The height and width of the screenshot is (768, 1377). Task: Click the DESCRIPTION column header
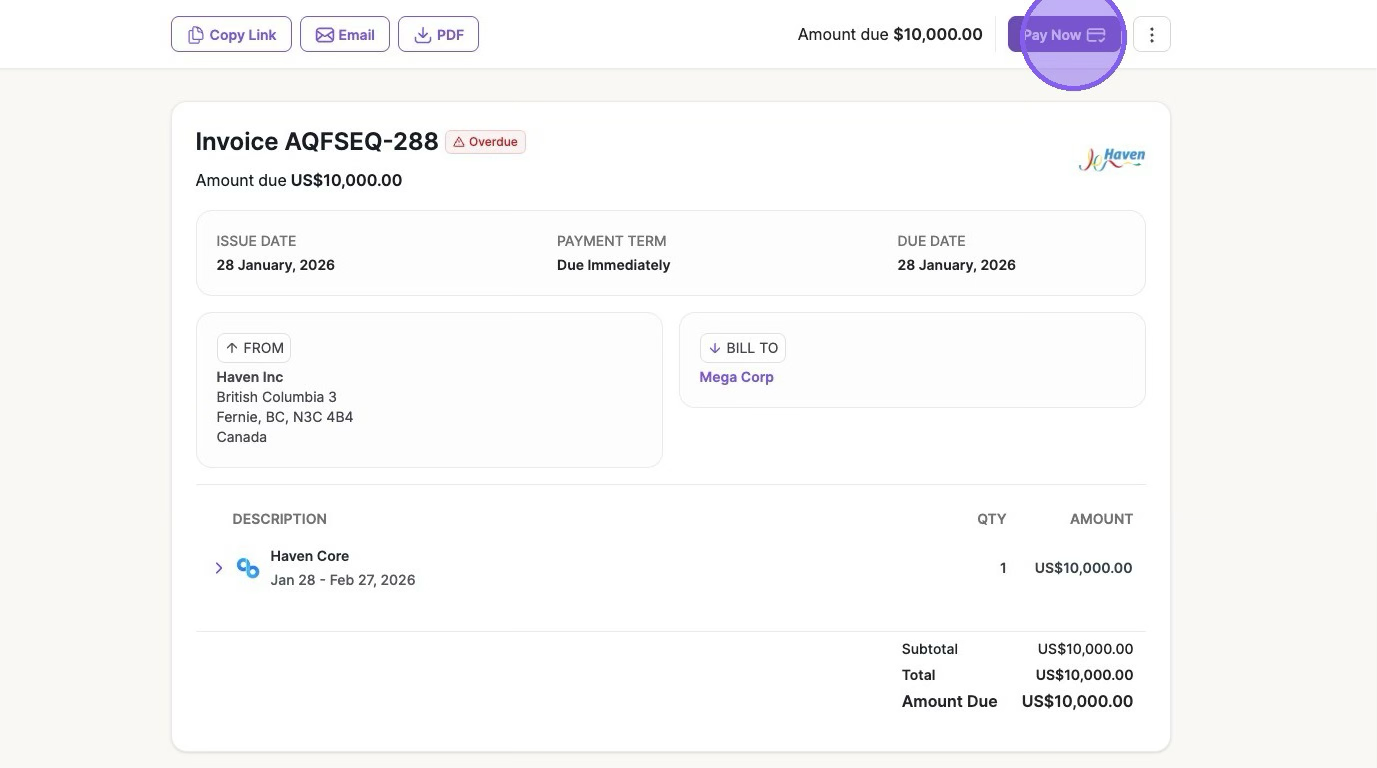[x=279, y=519]
